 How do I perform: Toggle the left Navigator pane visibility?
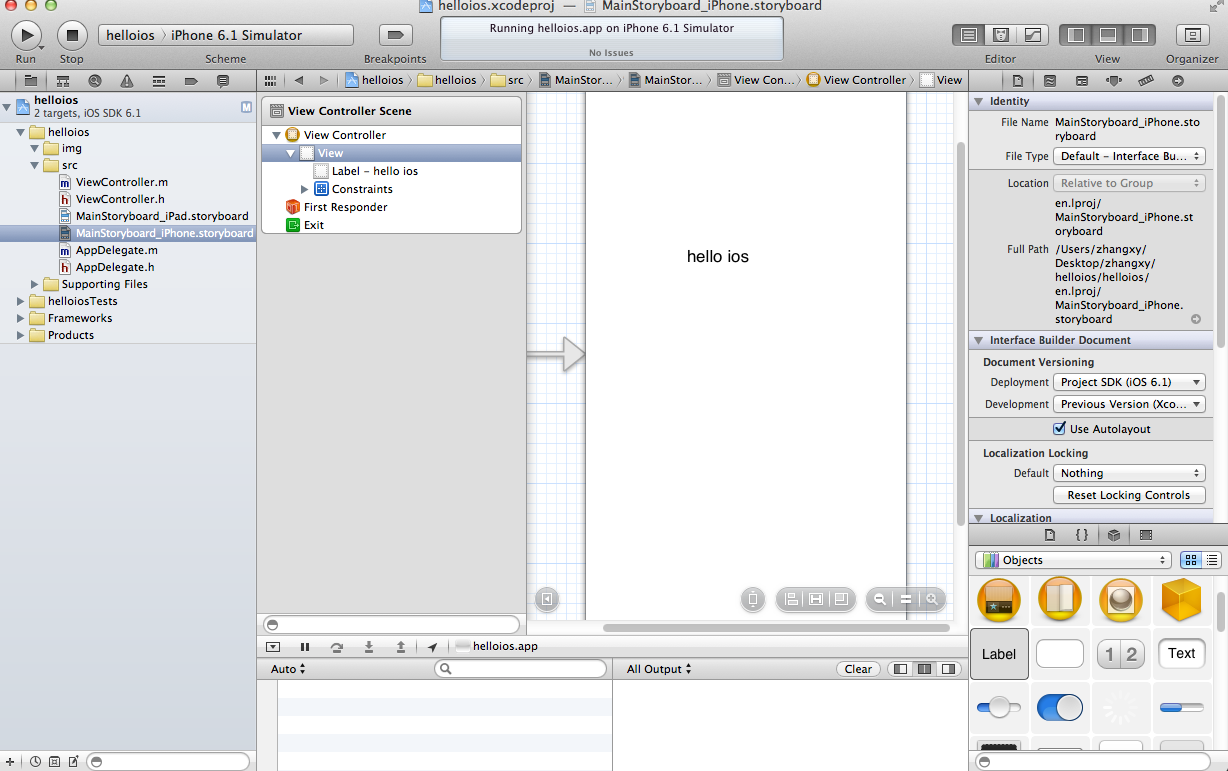click(x=1076, y=35)
